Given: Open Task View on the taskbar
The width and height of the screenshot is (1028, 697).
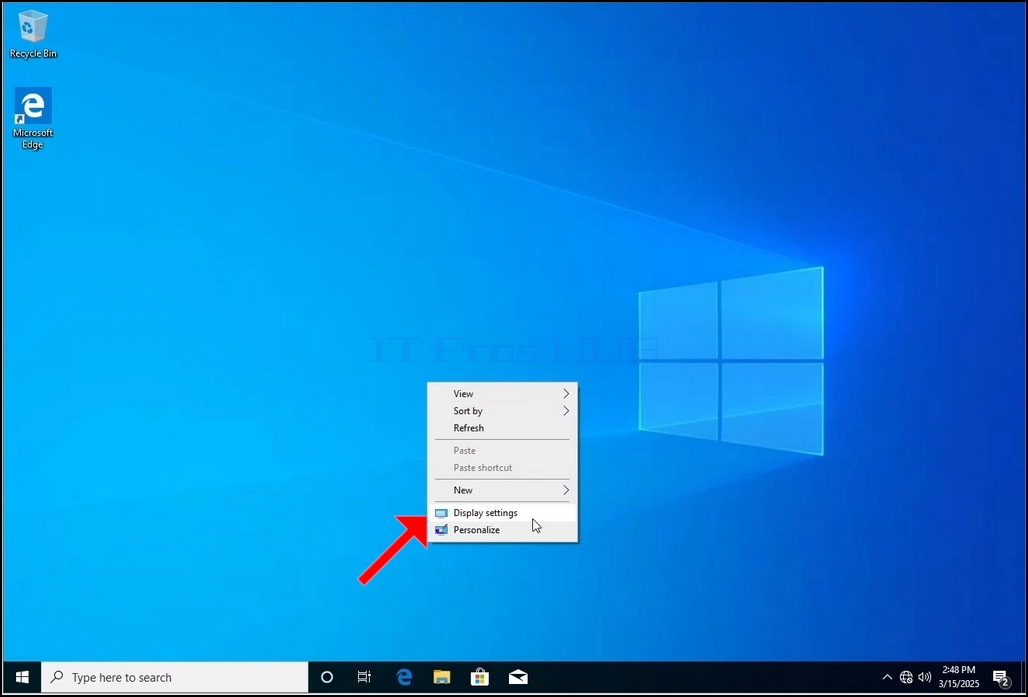Looking at the screenshot, I should (365, 677).
